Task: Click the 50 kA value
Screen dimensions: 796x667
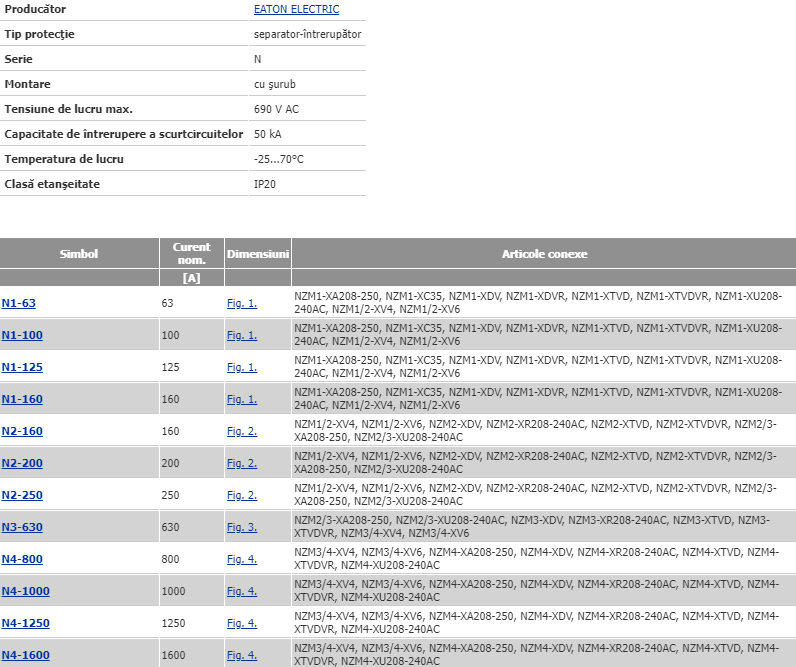Action: coord(268,134)
